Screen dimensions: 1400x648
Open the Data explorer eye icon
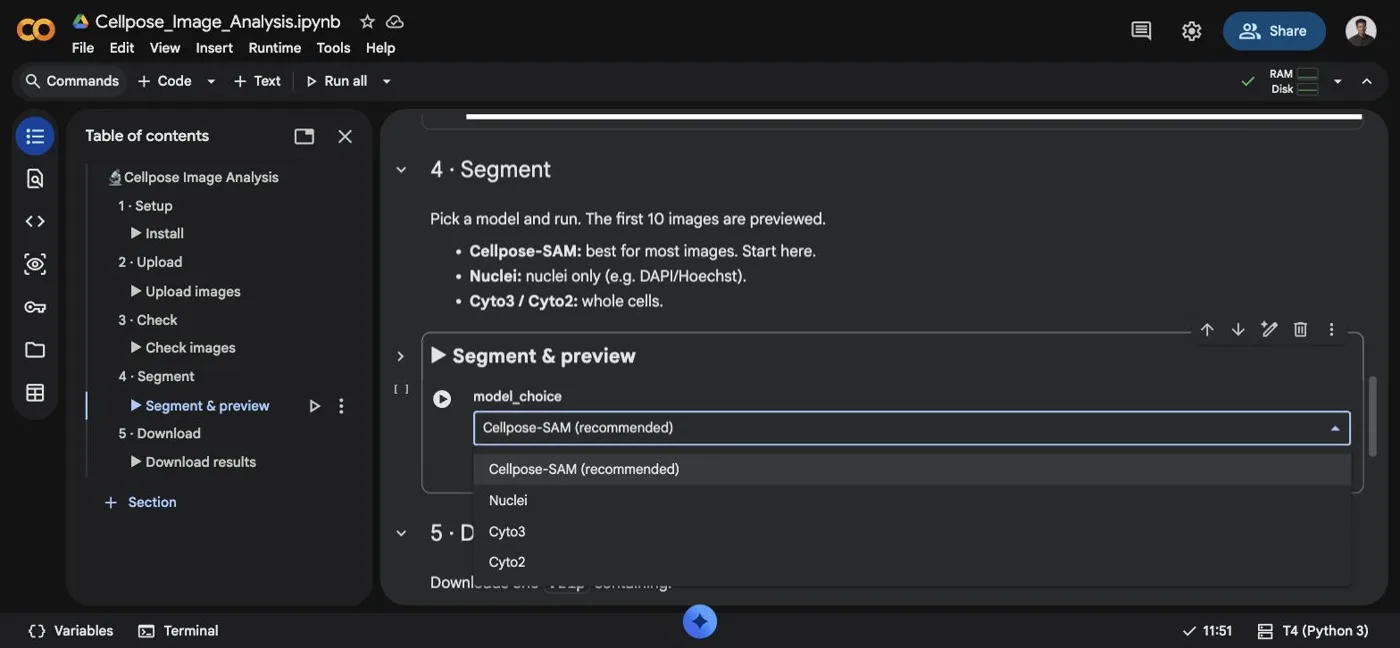35,264
